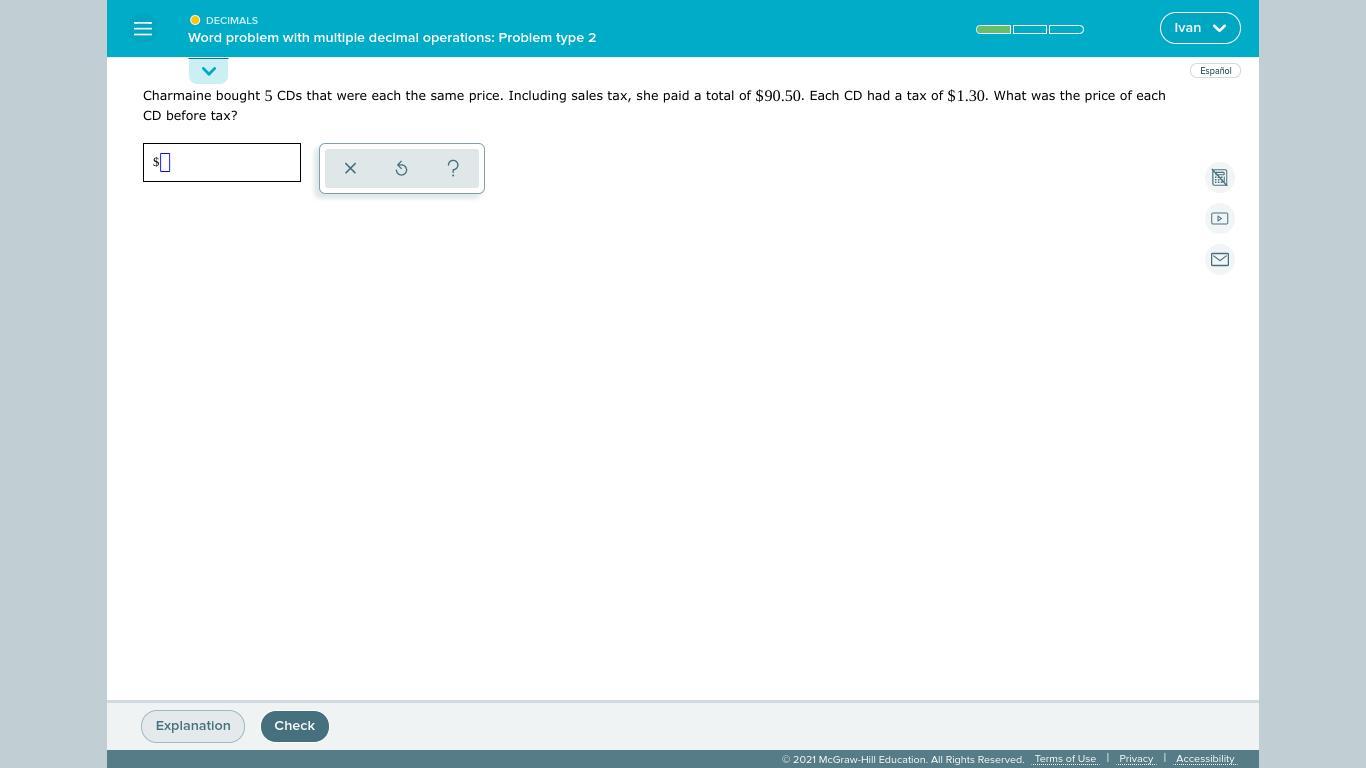Open the Accessibility link
Screen dimensions: 1366x768
pyautogui.click(x=1205, y=759)
